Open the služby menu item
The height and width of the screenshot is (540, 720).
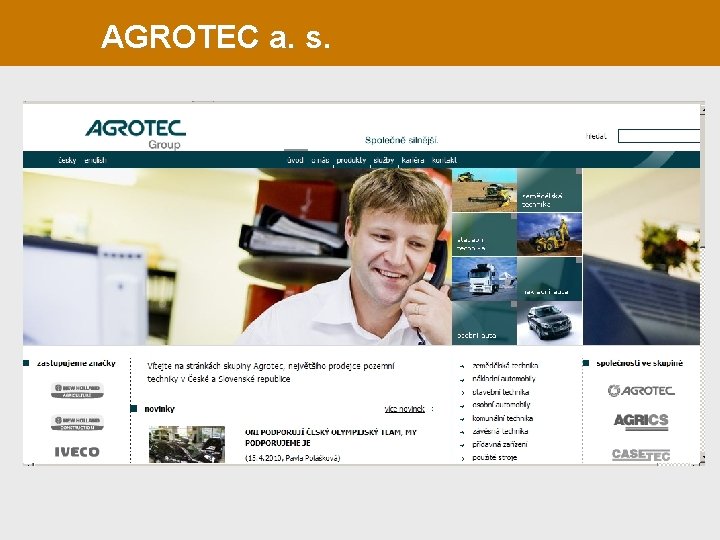tap(384, 160)
